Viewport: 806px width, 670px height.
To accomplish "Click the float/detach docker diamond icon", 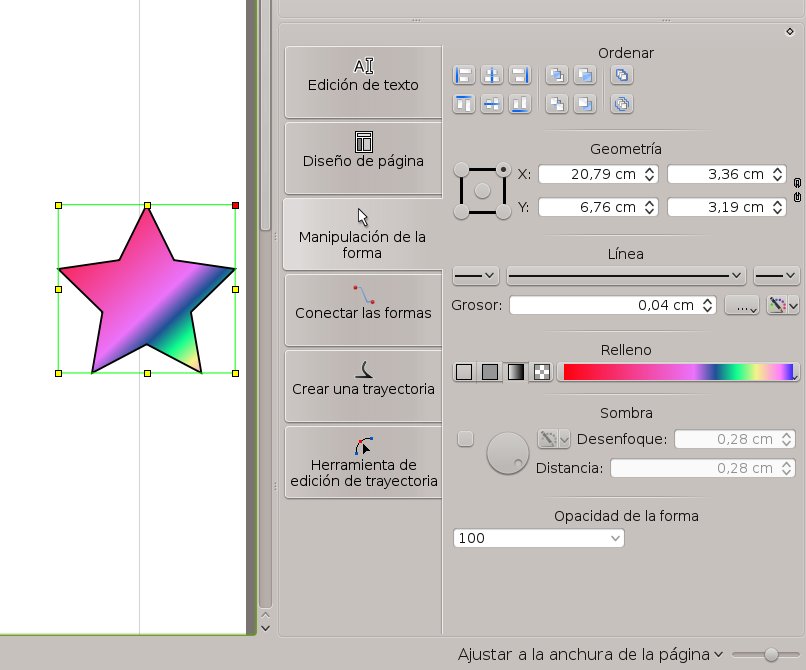I will pos(790,32).
